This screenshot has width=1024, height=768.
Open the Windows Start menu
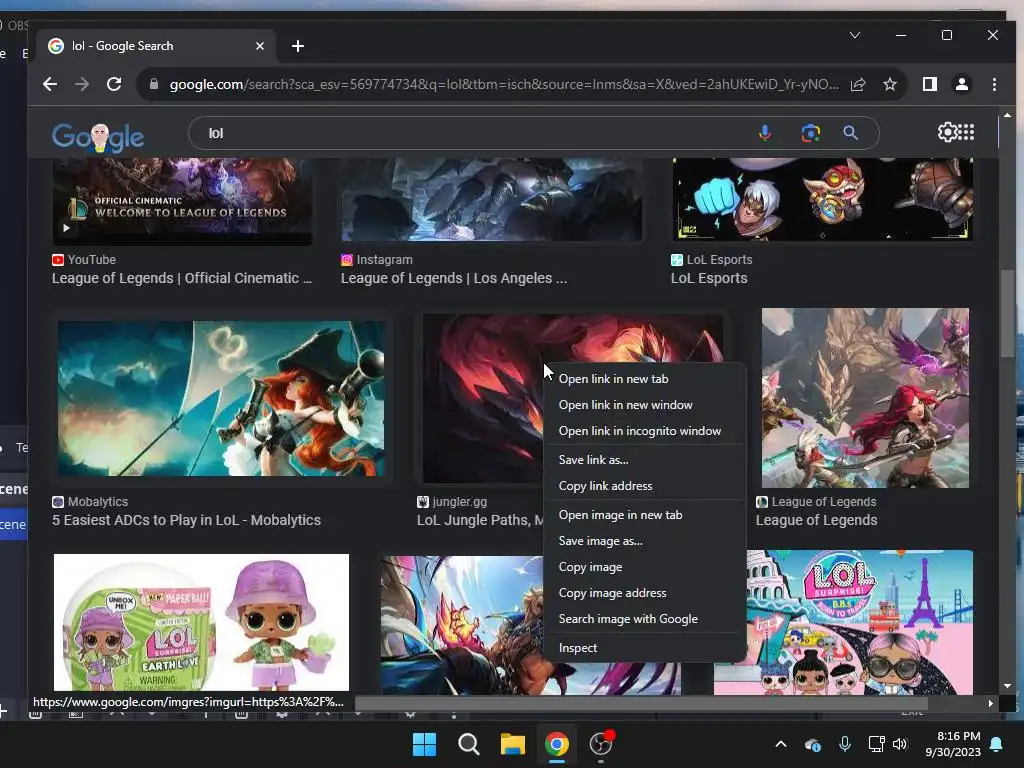424,744
